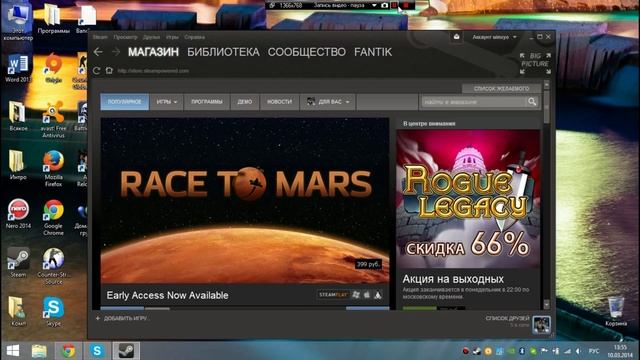Click into the store search field

(x=473, y=102)
